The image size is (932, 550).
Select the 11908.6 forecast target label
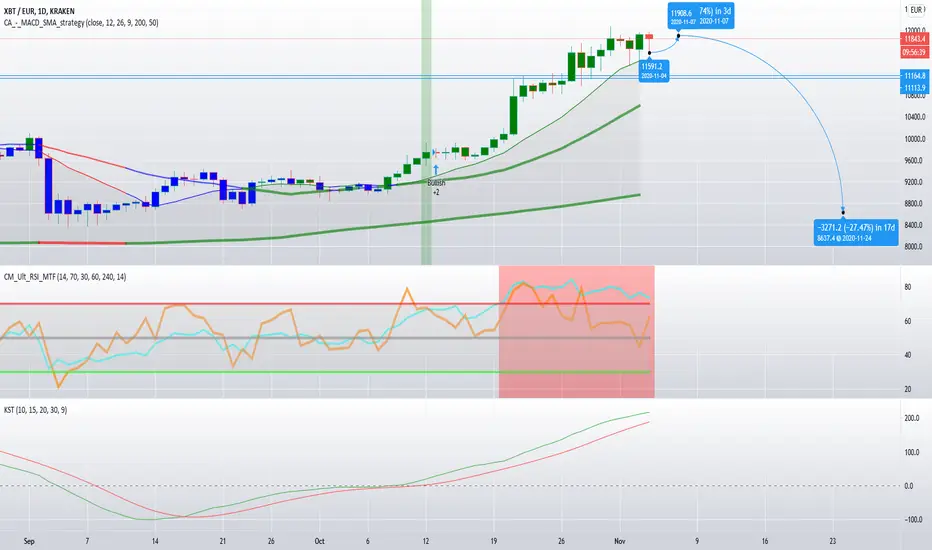(x=701, y=16)
